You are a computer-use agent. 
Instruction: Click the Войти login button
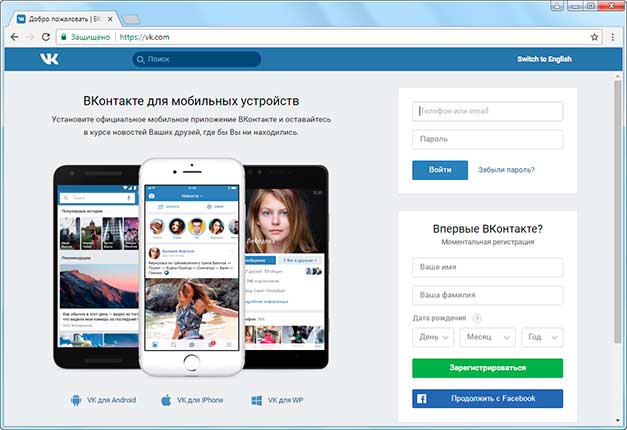click(x=440, y=170)
